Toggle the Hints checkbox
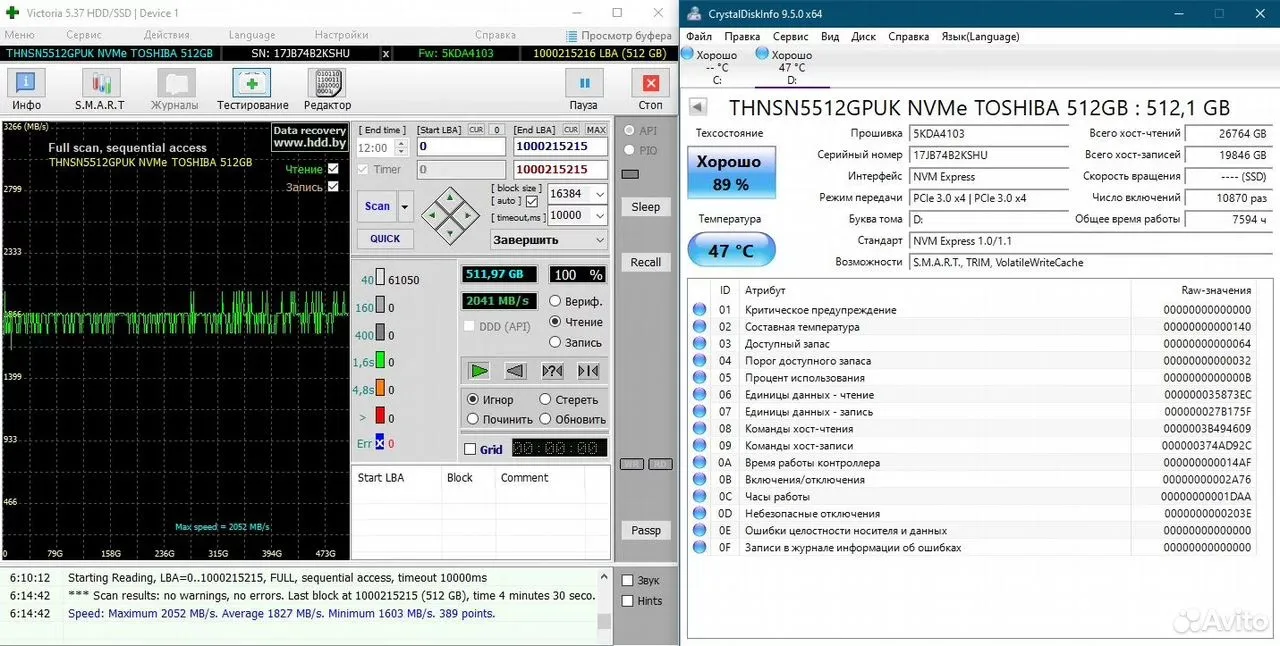 (x=627, y=601)
